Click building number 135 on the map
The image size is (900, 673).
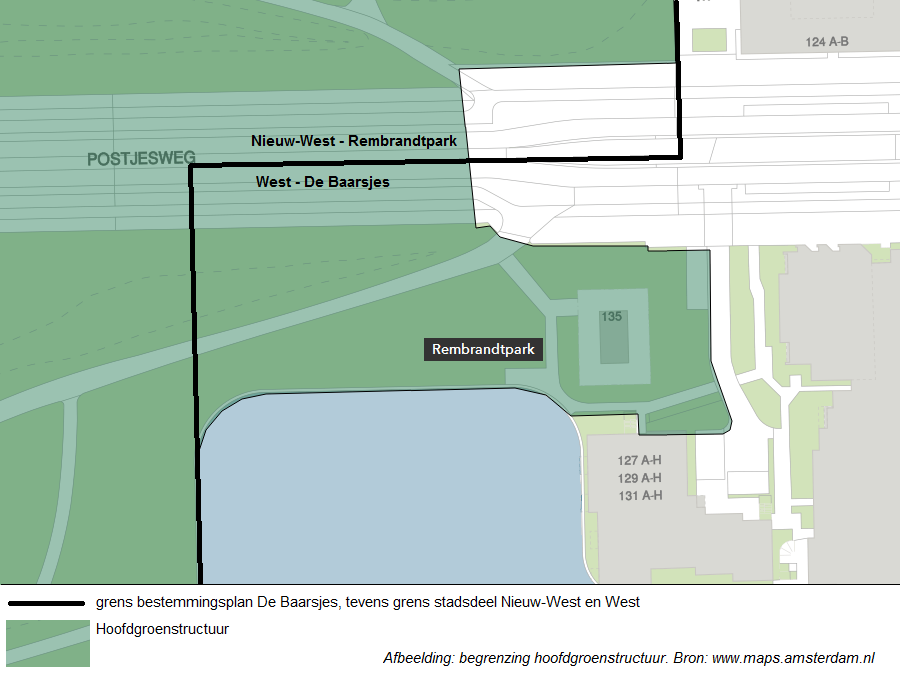pos(612,316)
